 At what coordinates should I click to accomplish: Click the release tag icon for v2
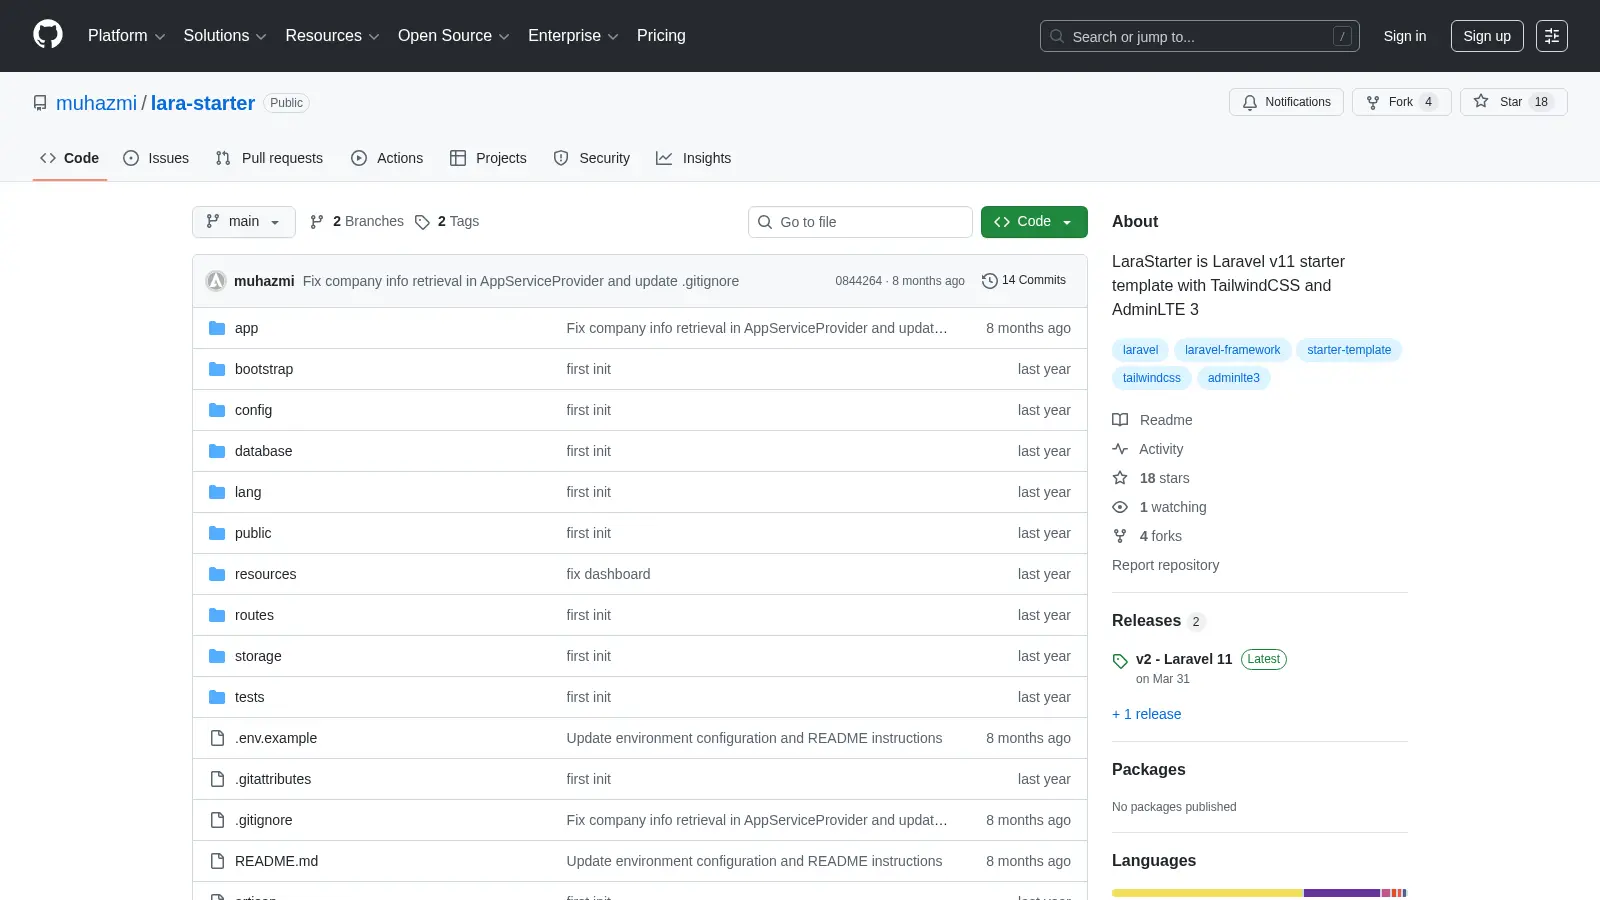(1120, 661)
